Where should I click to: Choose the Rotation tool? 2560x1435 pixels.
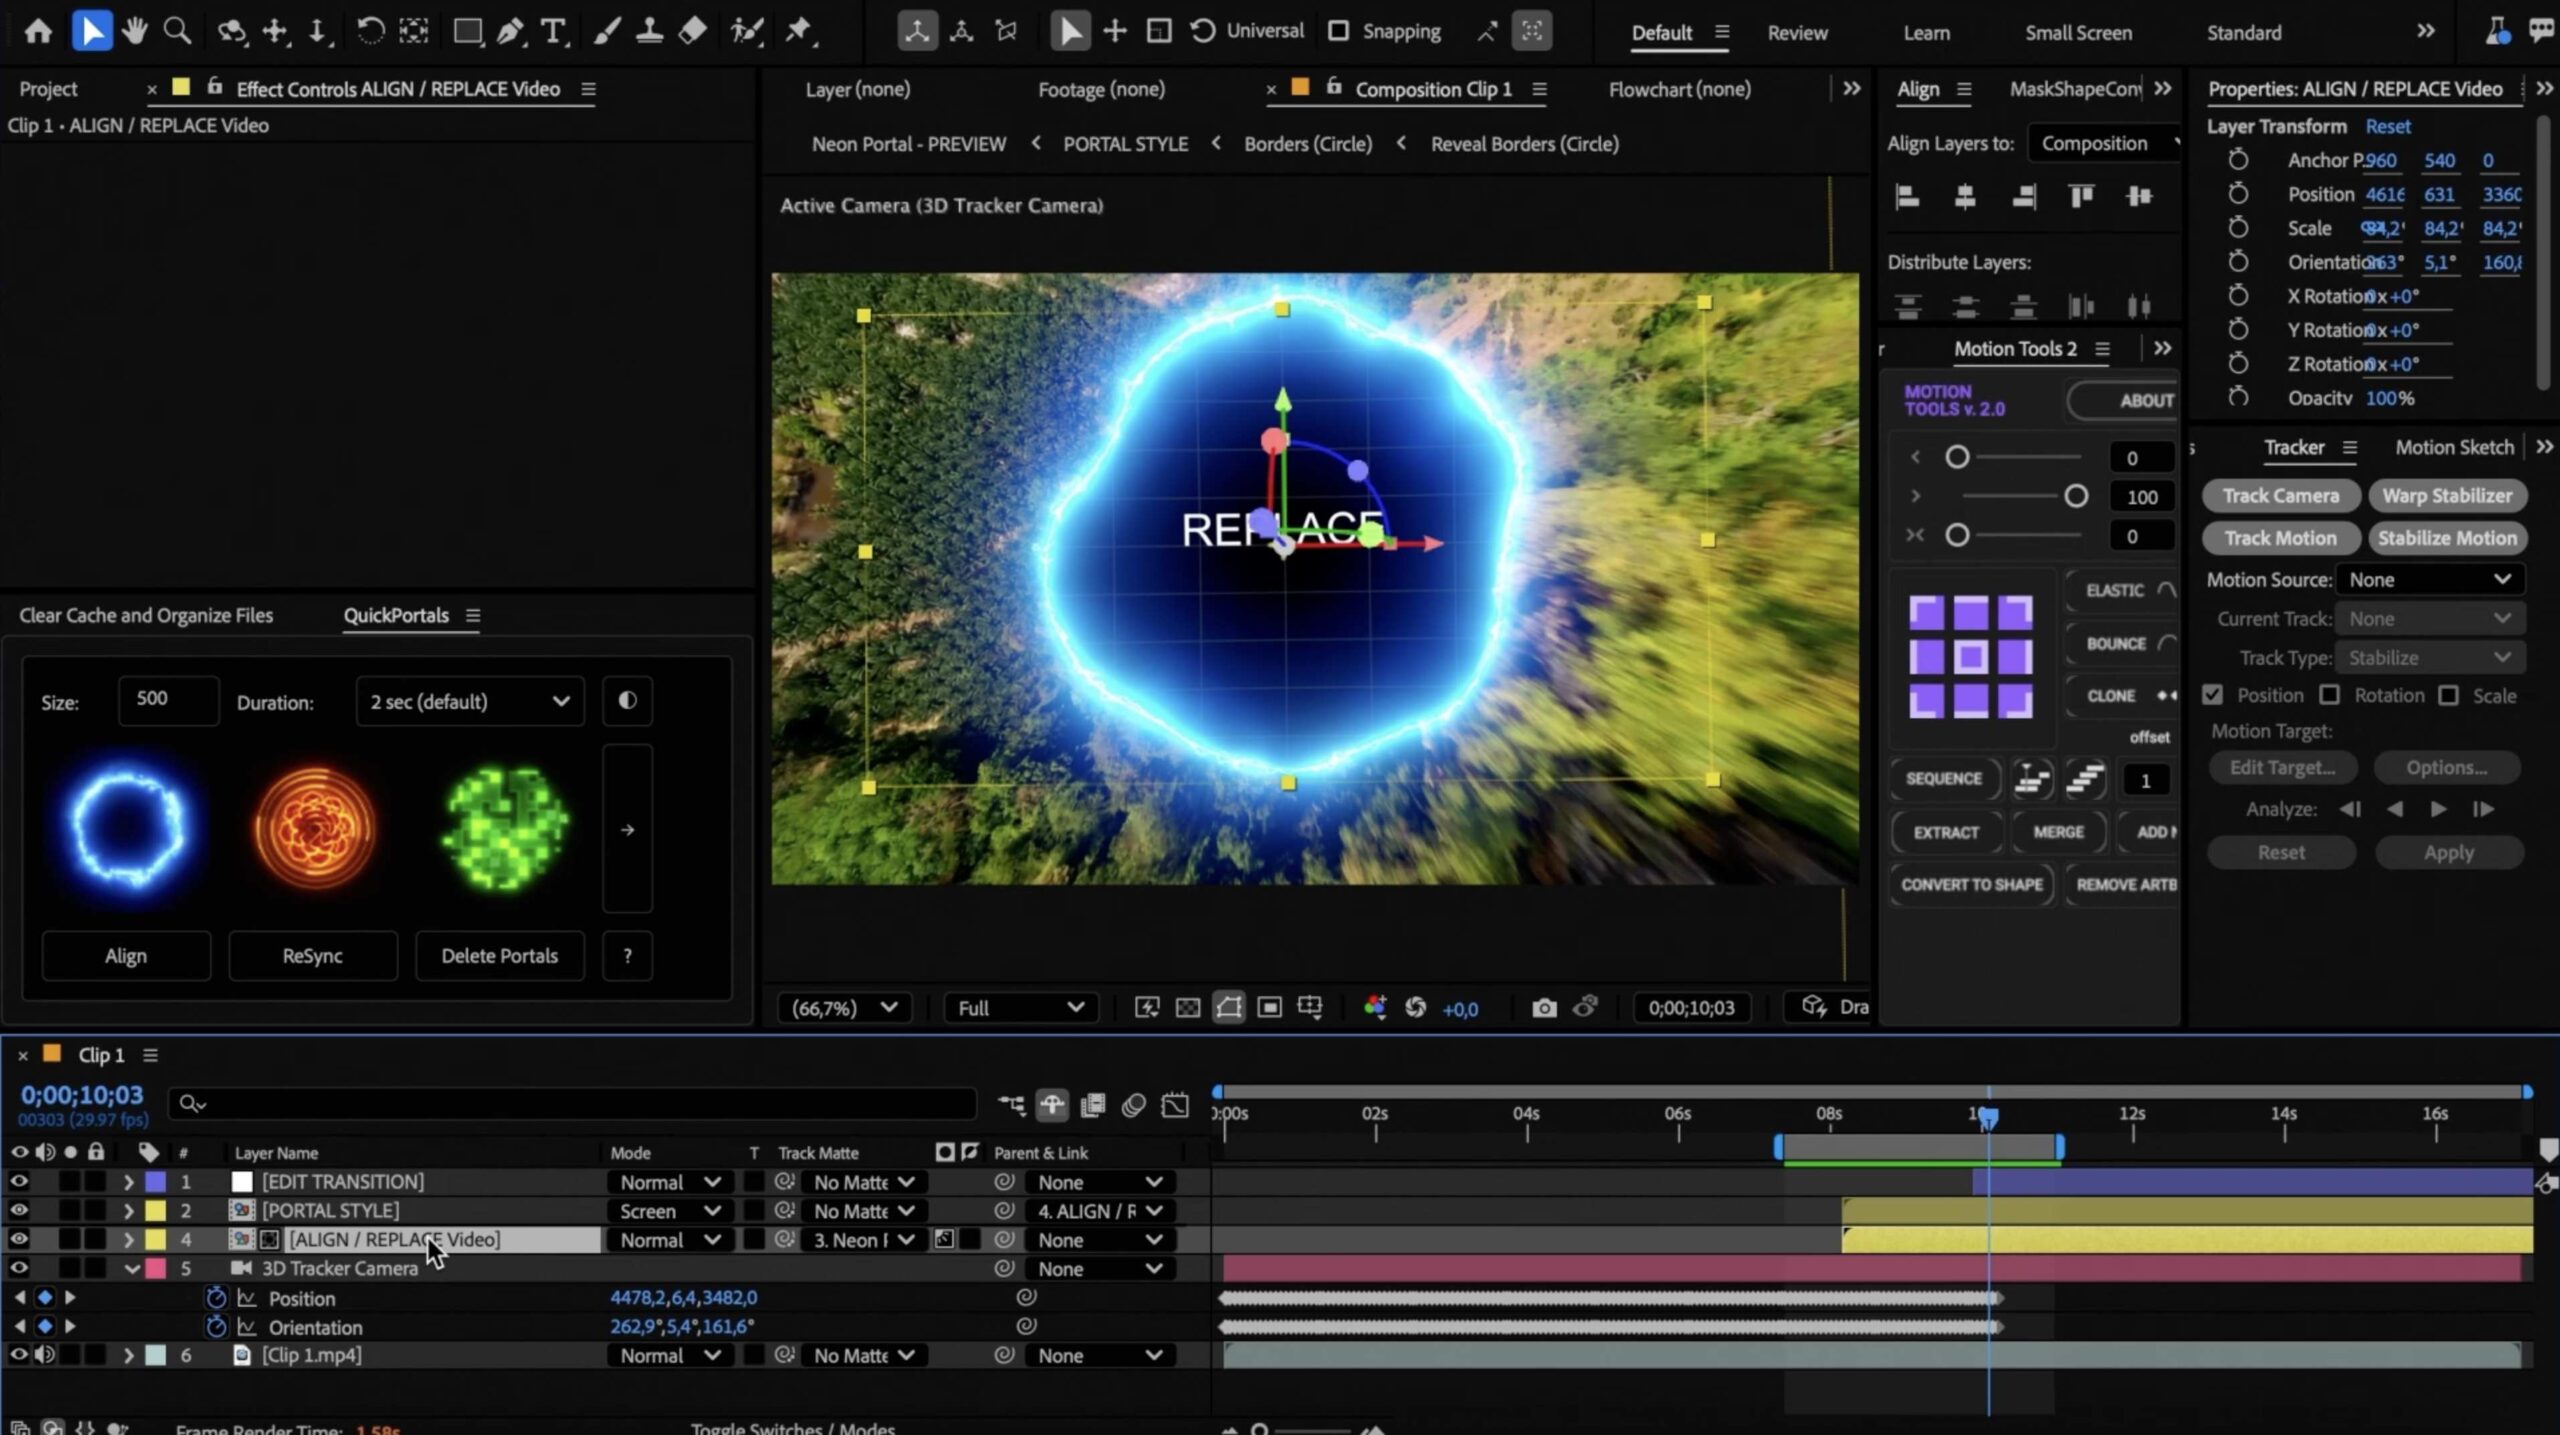coord(370,31)
